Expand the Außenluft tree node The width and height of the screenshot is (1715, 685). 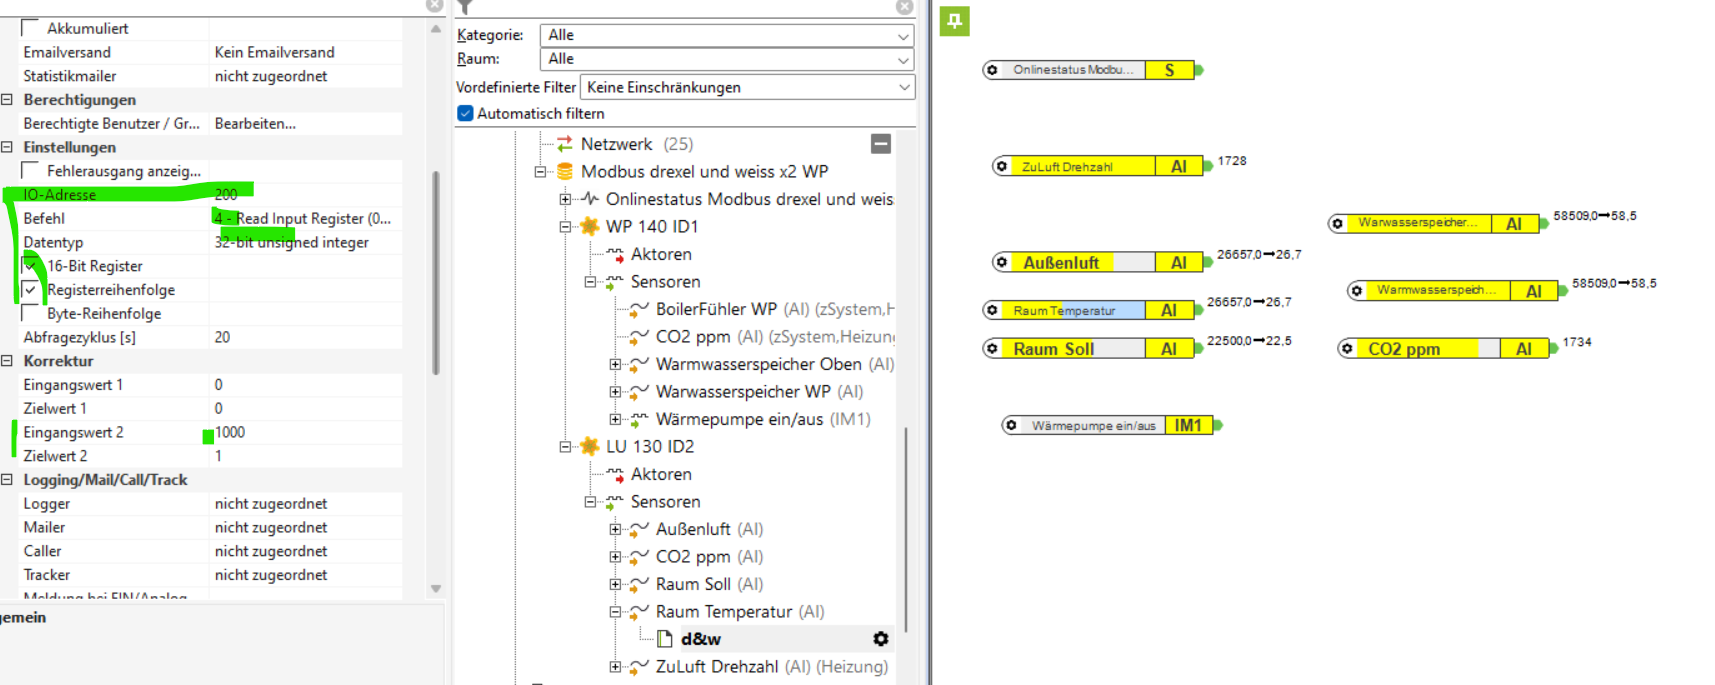[615, 529]
